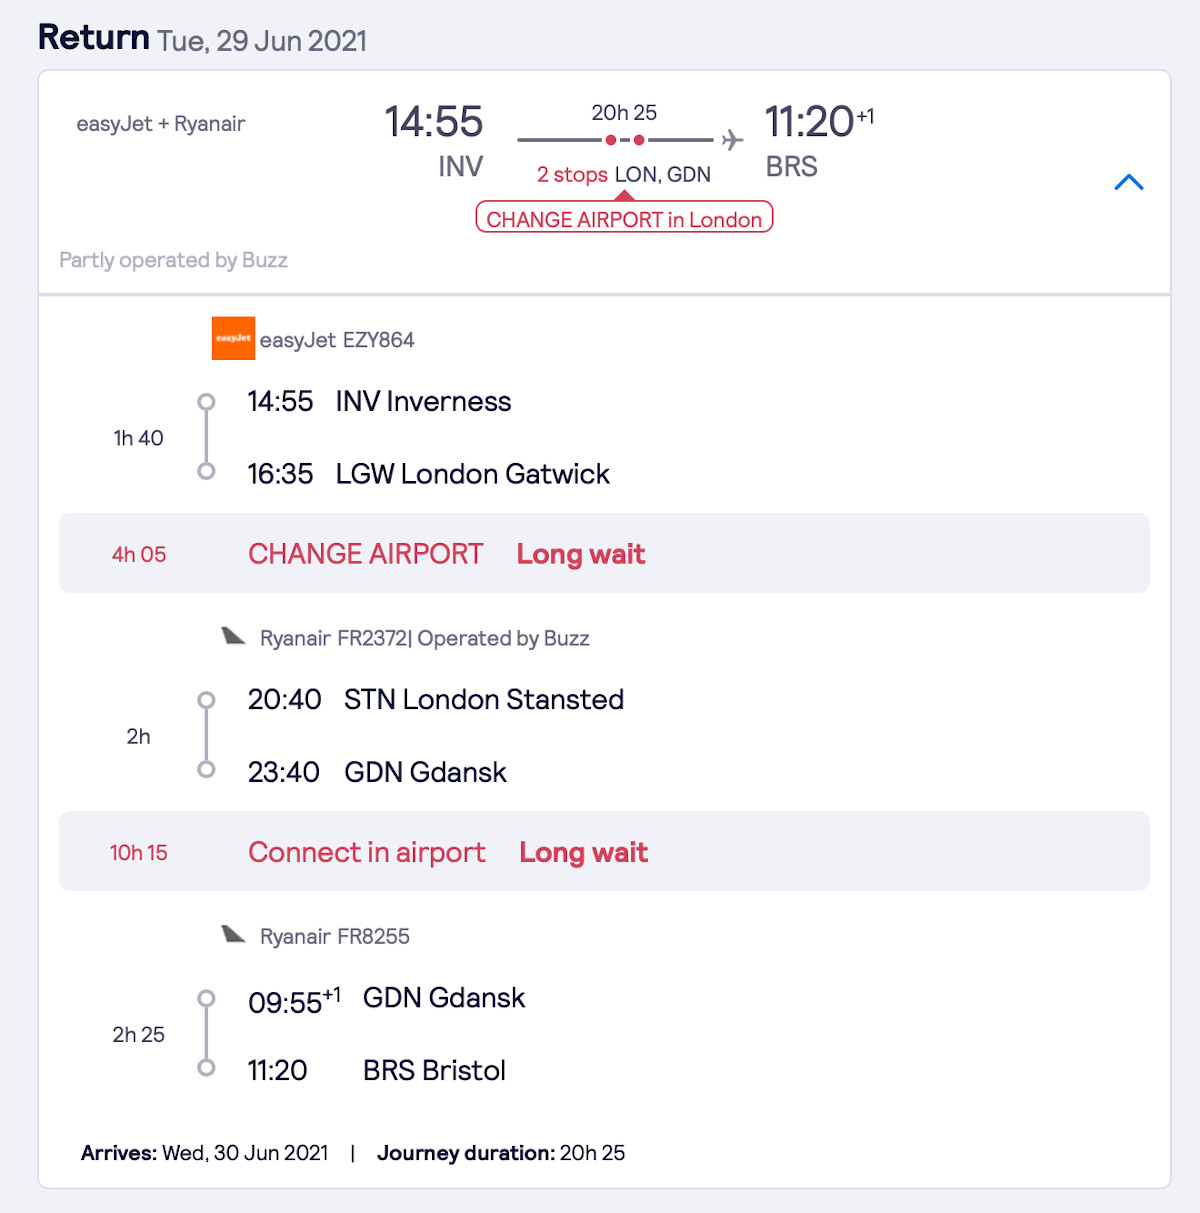Click the airplane icon on route line
The height and width of the screenshot is (1213, 1200).
(x=733, y=140)
